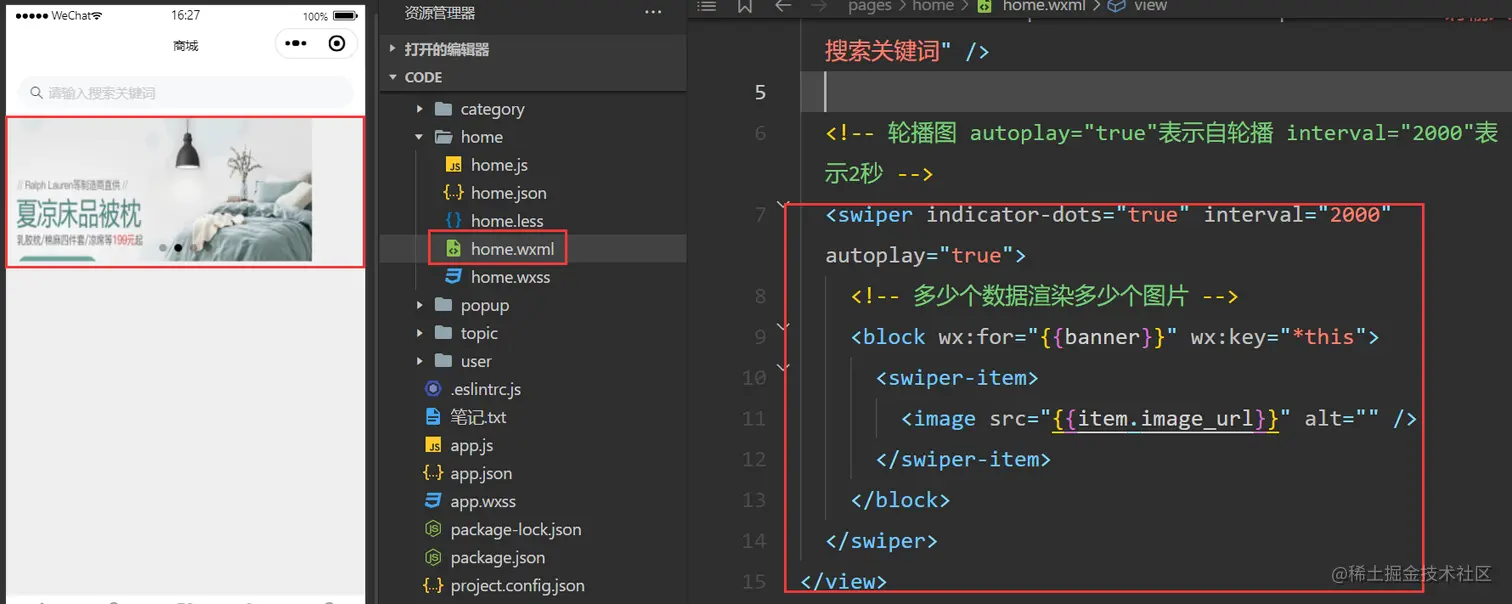Click the app.wxss file icon

433,501
